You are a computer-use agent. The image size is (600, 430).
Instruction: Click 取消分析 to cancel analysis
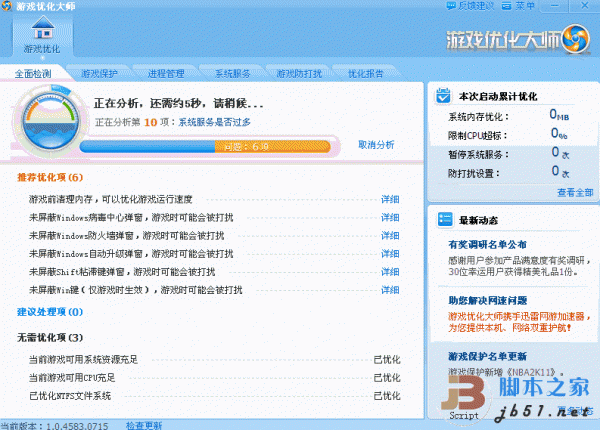(376, 145)
